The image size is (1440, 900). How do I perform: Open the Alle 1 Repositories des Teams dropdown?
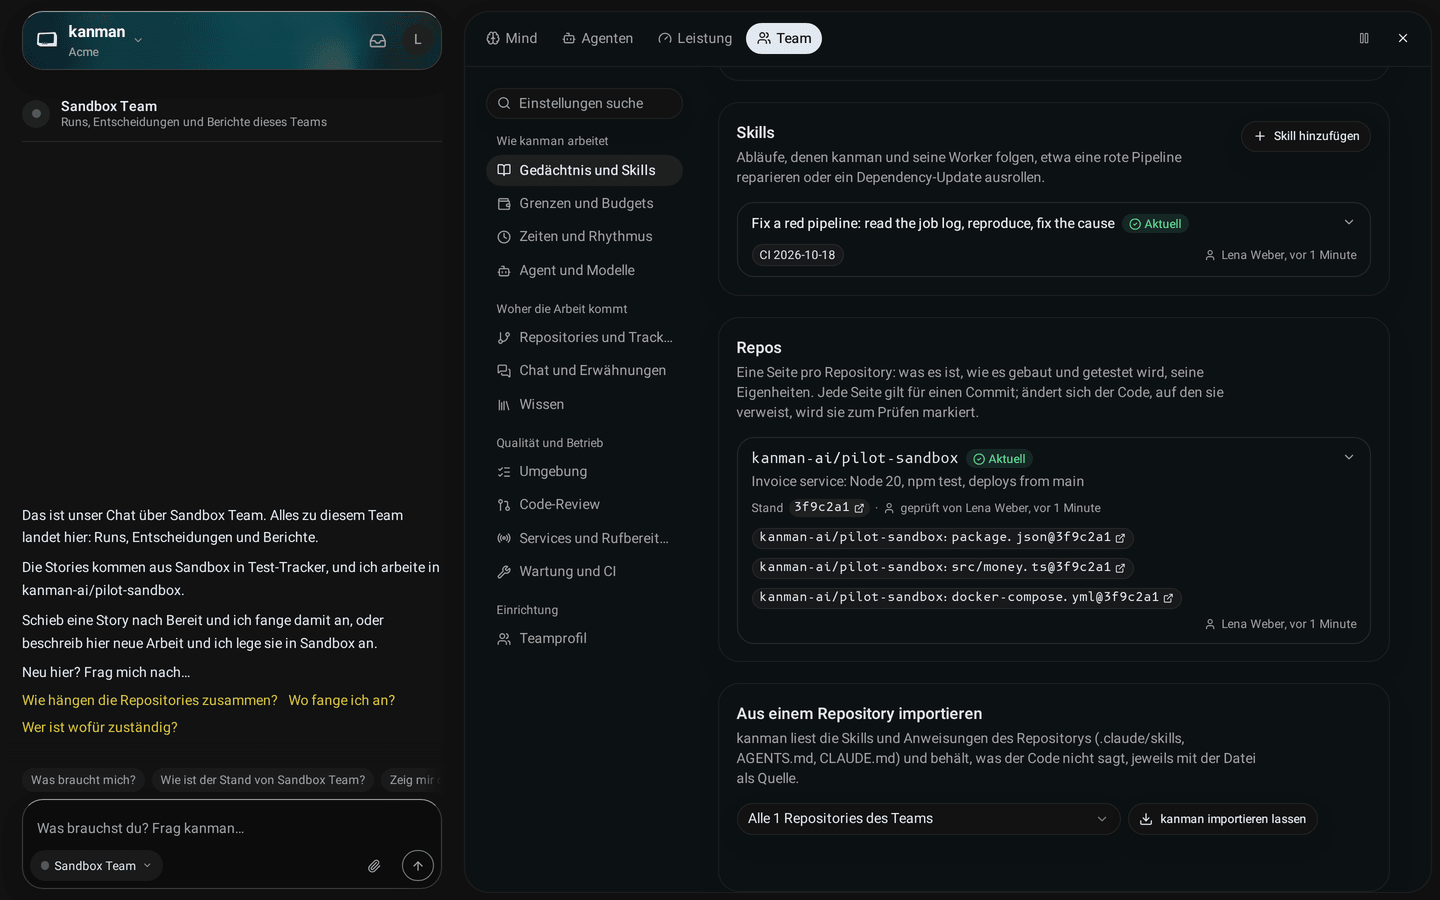(x=928, y=819)
